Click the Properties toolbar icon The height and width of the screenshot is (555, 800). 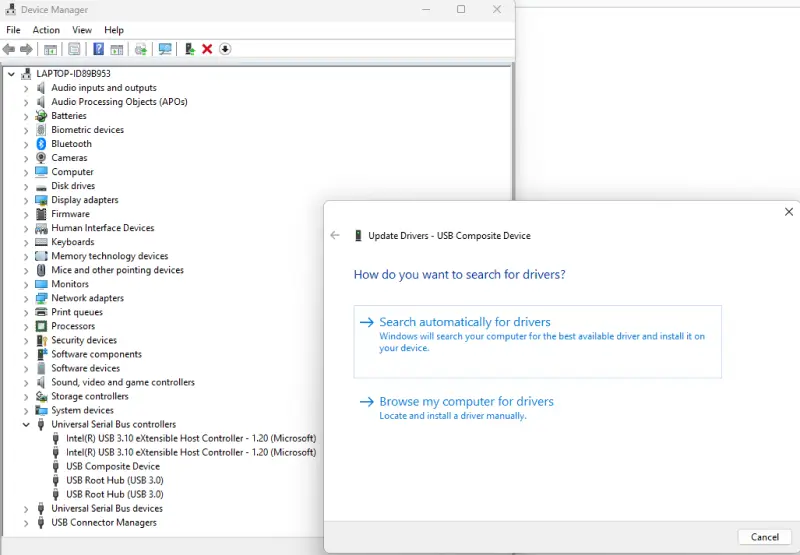click(74, 49)
